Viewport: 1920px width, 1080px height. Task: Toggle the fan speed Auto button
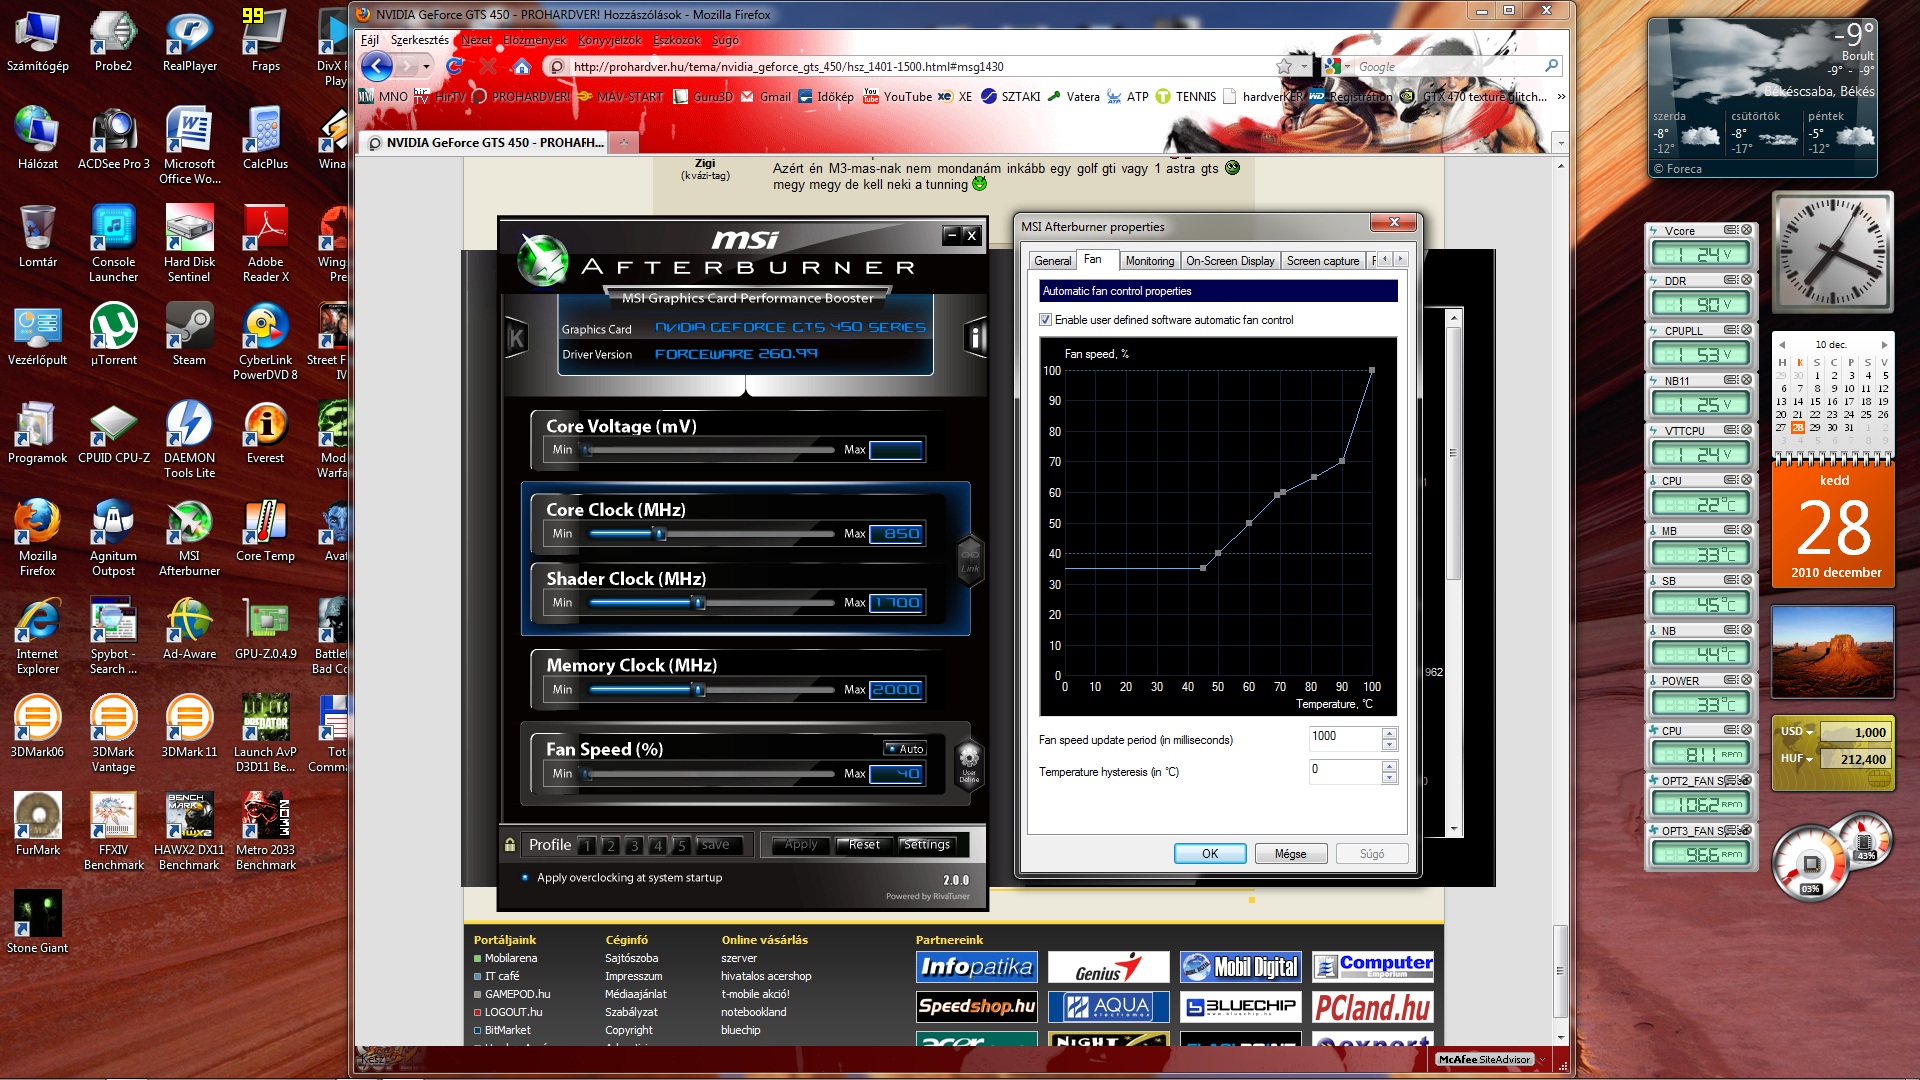coord(905,749)
